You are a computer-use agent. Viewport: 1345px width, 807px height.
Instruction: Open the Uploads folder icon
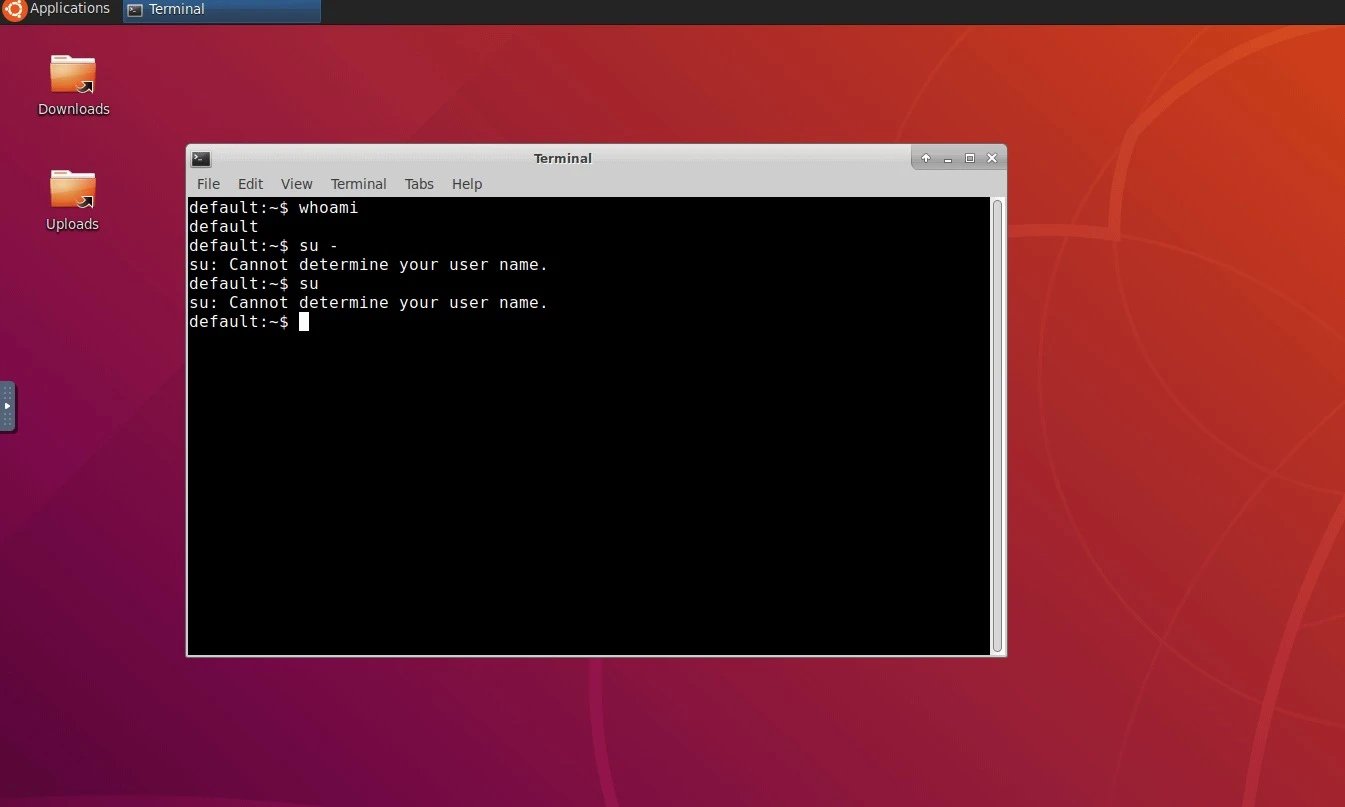click(73, 189)
